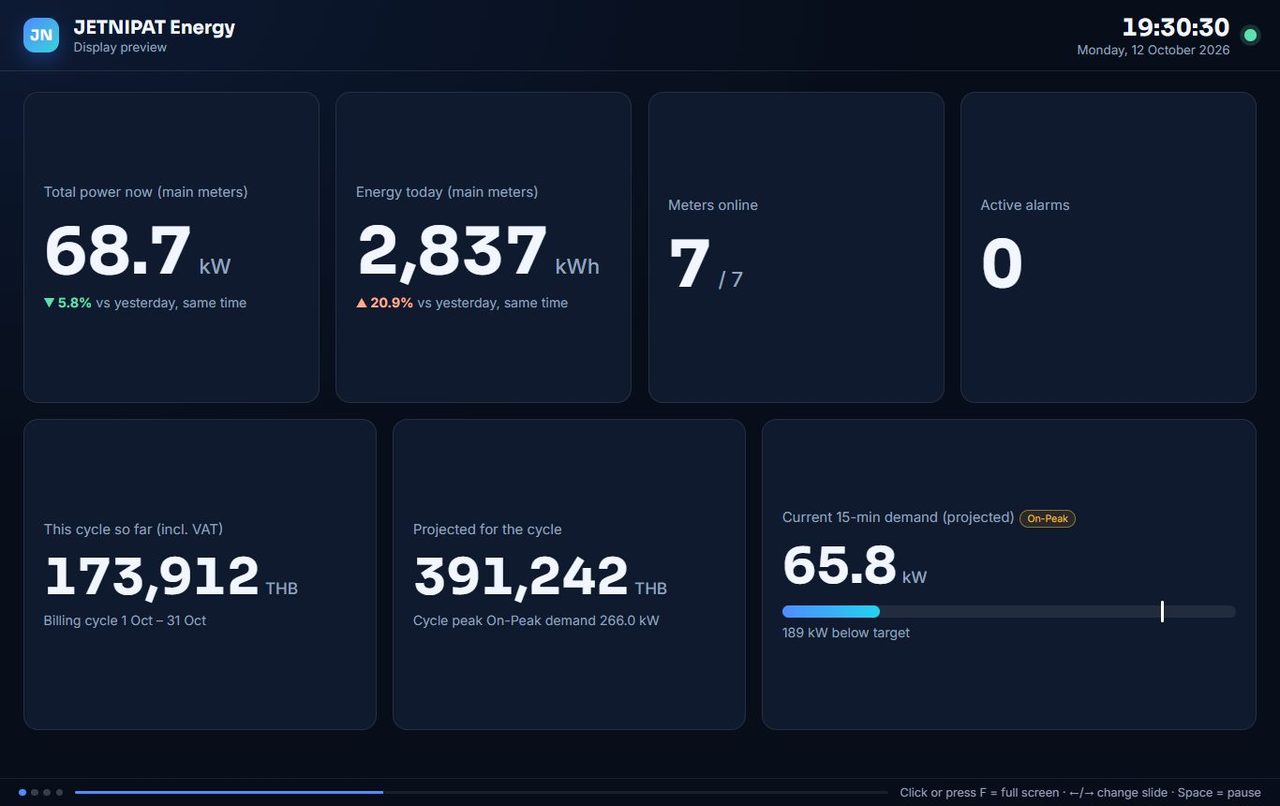
Task: Click the 19:30:30 clock
Action: 1176,27
